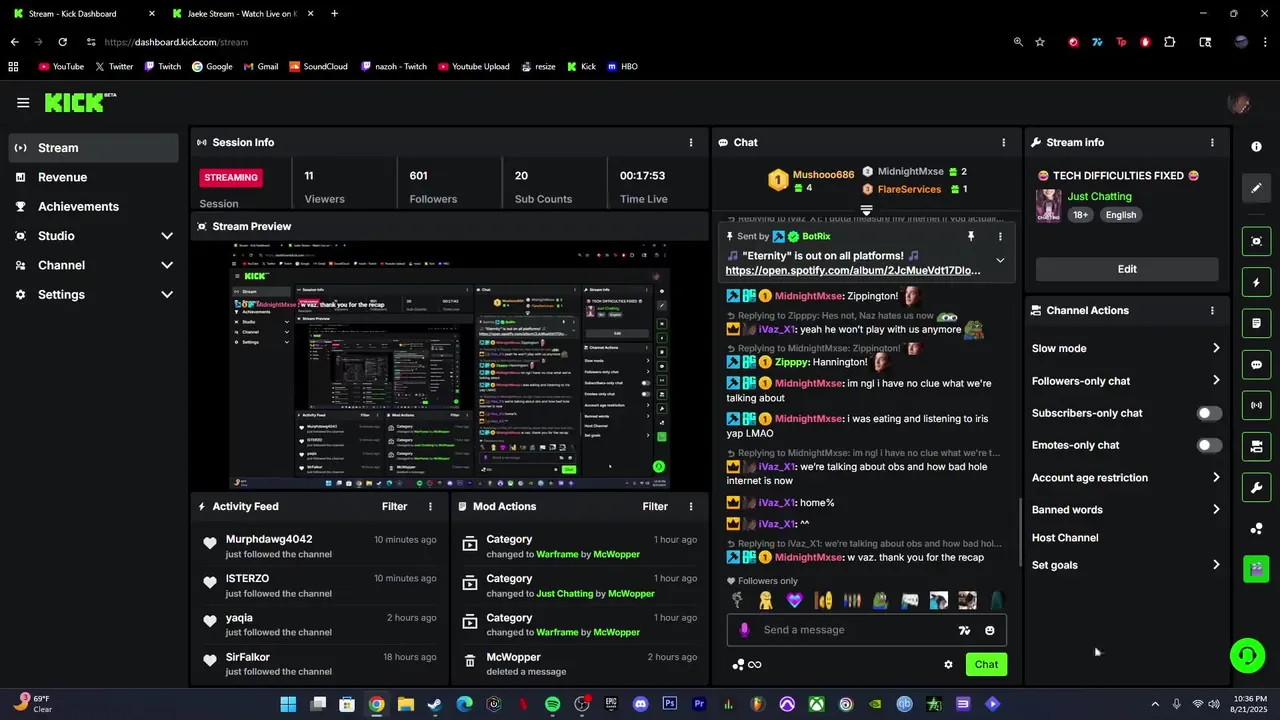
Task: Open Account age restriction options
Action: click(x=1127, y=478)
